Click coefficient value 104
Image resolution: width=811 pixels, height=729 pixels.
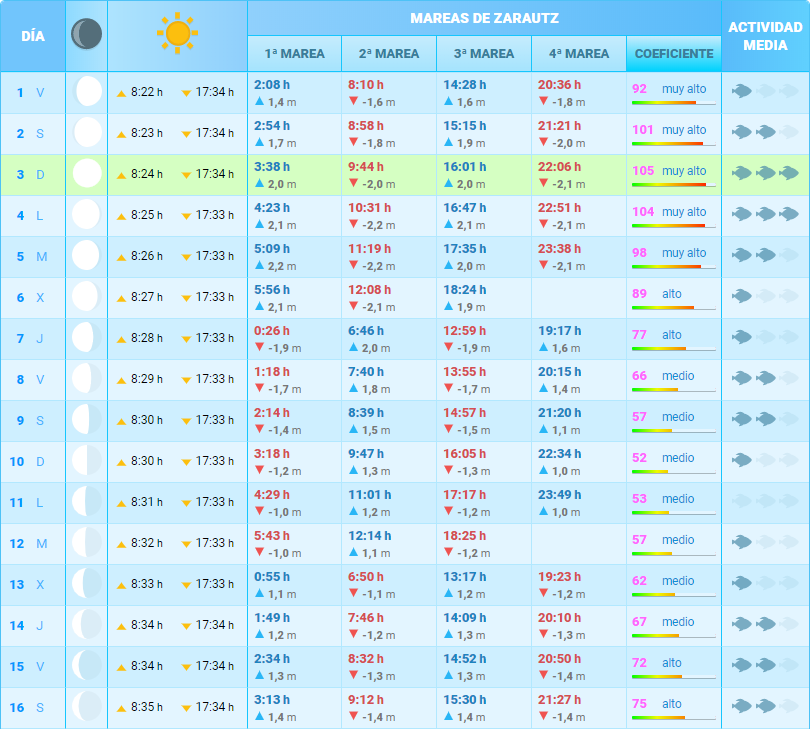coord(643,212)
